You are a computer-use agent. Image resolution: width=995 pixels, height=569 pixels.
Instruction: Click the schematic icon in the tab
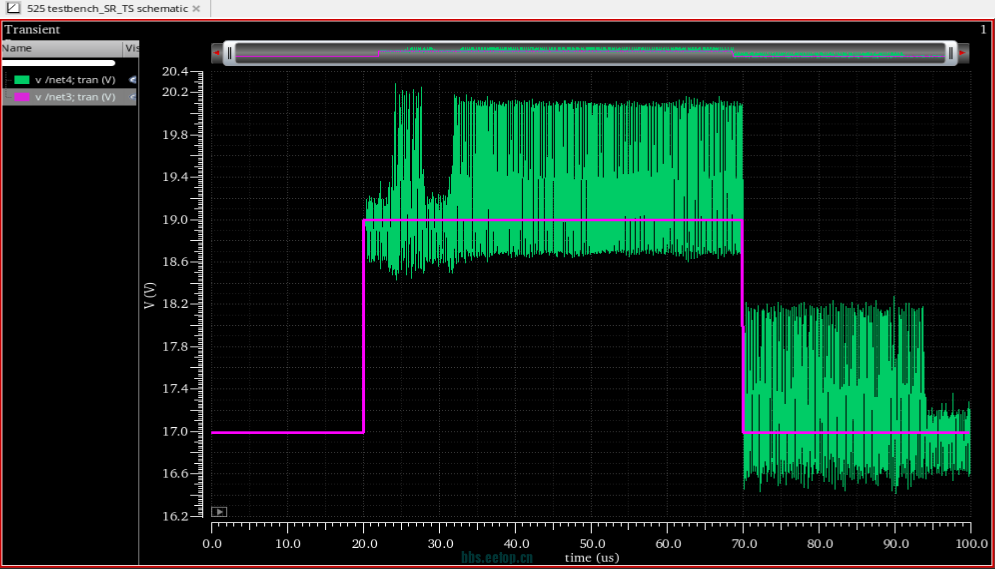click(x=13, y=8)
